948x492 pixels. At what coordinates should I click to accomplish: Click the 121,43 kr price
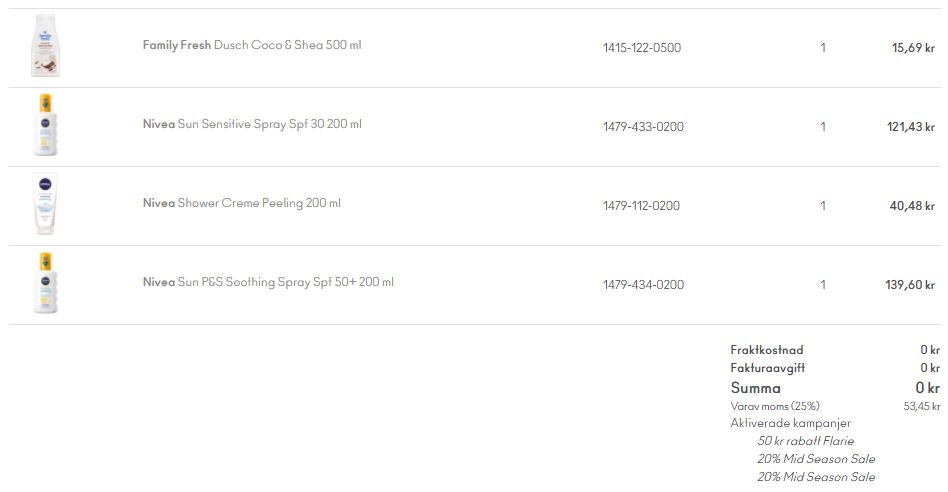pyautogui.click(x=911, y=127)
